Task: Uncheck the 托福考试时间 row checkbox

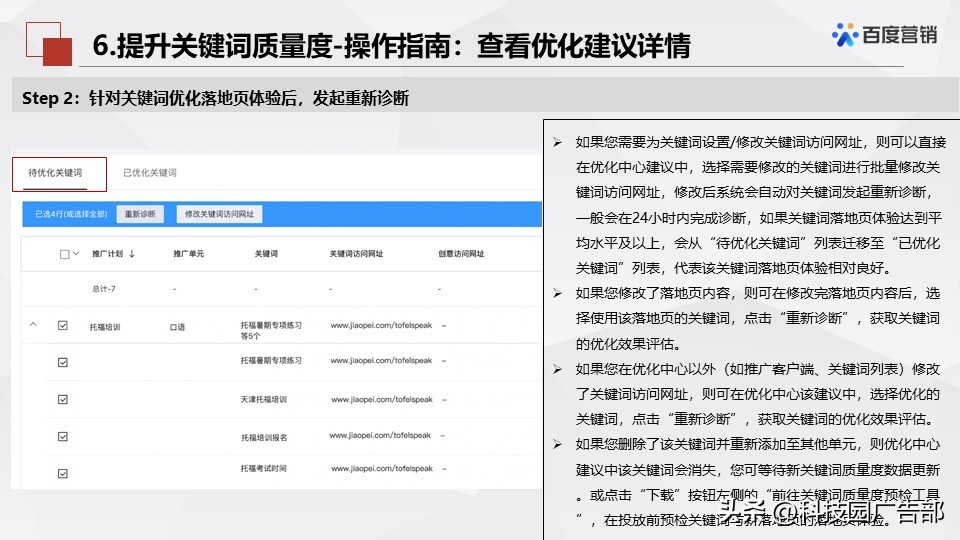Action: 62,473
